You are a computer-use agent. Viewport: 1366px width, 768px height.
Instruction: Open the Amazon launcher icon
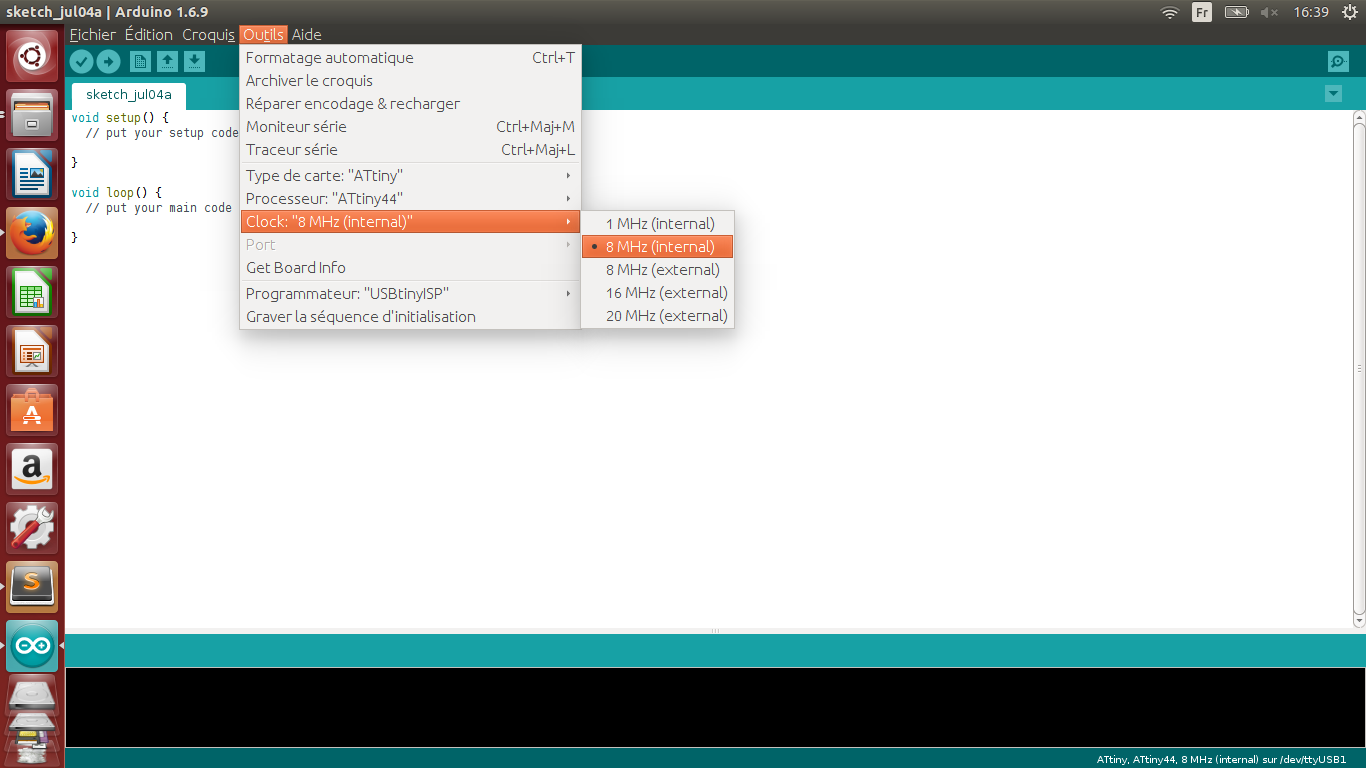click(33, 468)
